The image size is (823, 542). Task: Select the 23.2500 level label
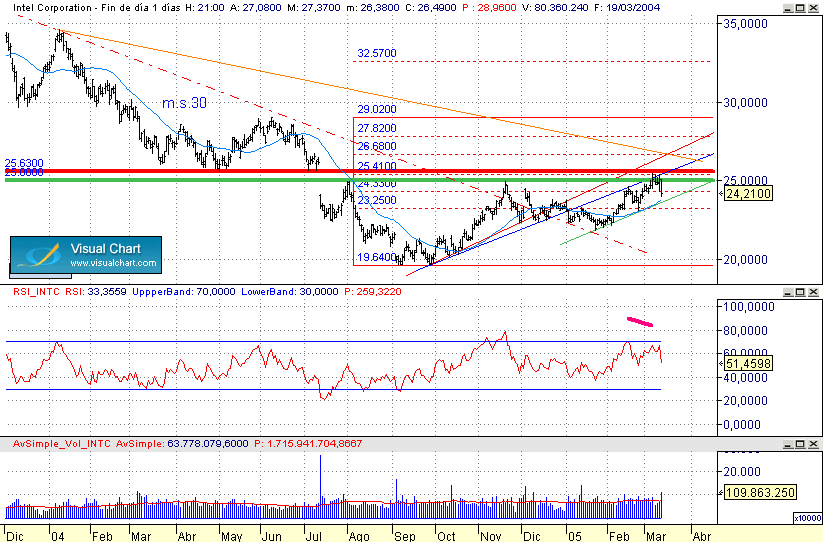[377, 200]
